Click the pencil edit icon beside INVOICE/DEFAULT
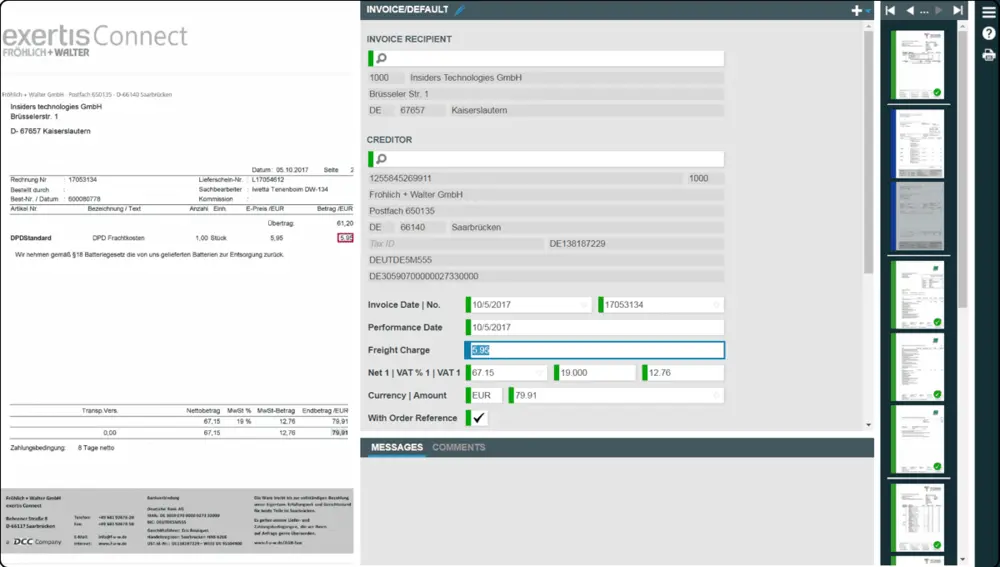 pyautogui.click(x=460, y=10)
